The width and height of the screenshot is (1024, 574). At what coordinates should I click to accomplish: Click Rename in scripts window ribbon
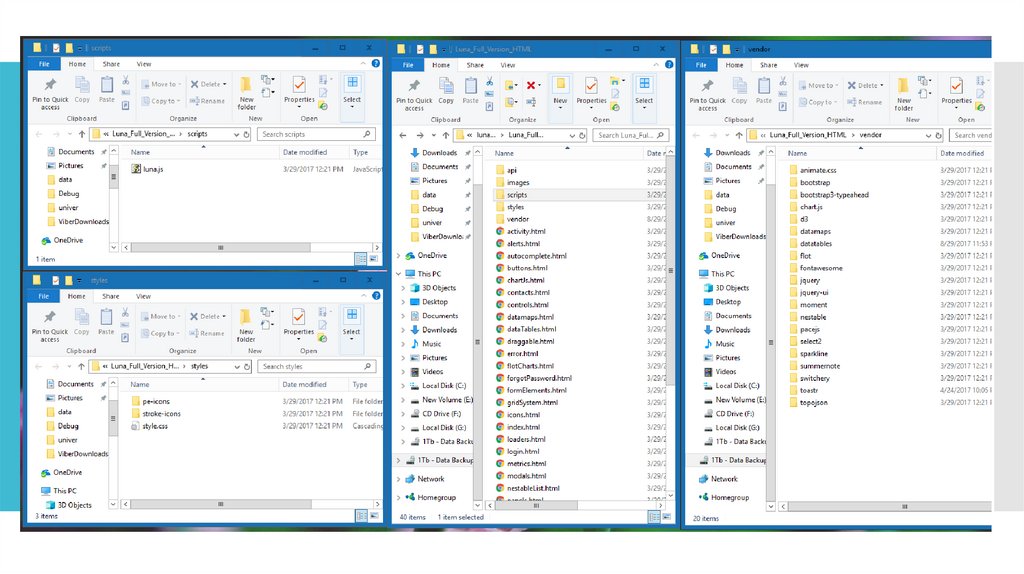[x=208, y=101]
